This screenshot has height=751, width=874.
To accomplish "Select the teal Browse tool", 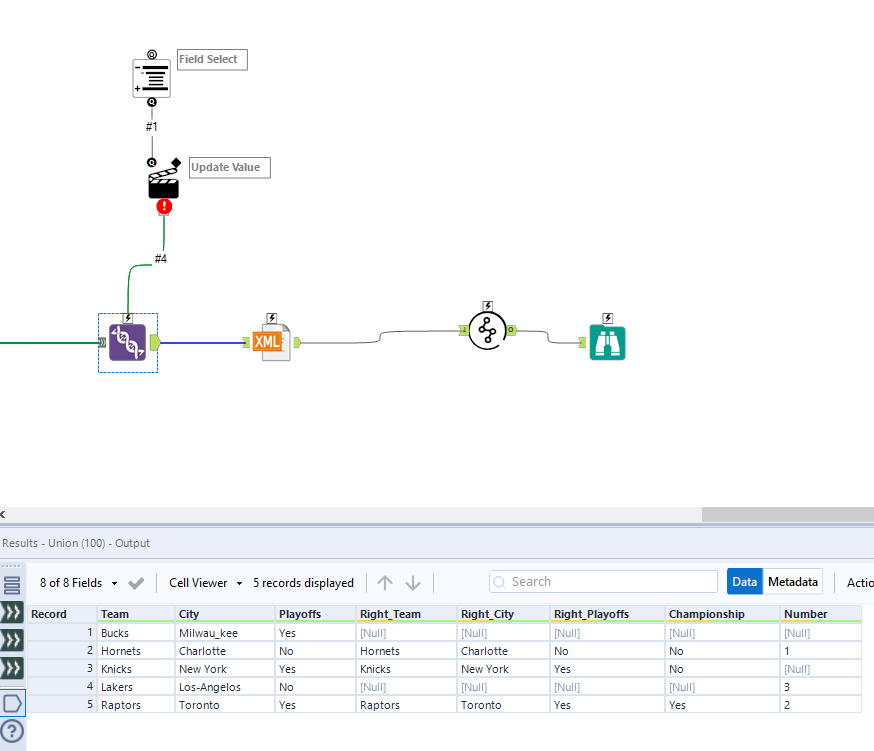I will (x=607, y=341).
